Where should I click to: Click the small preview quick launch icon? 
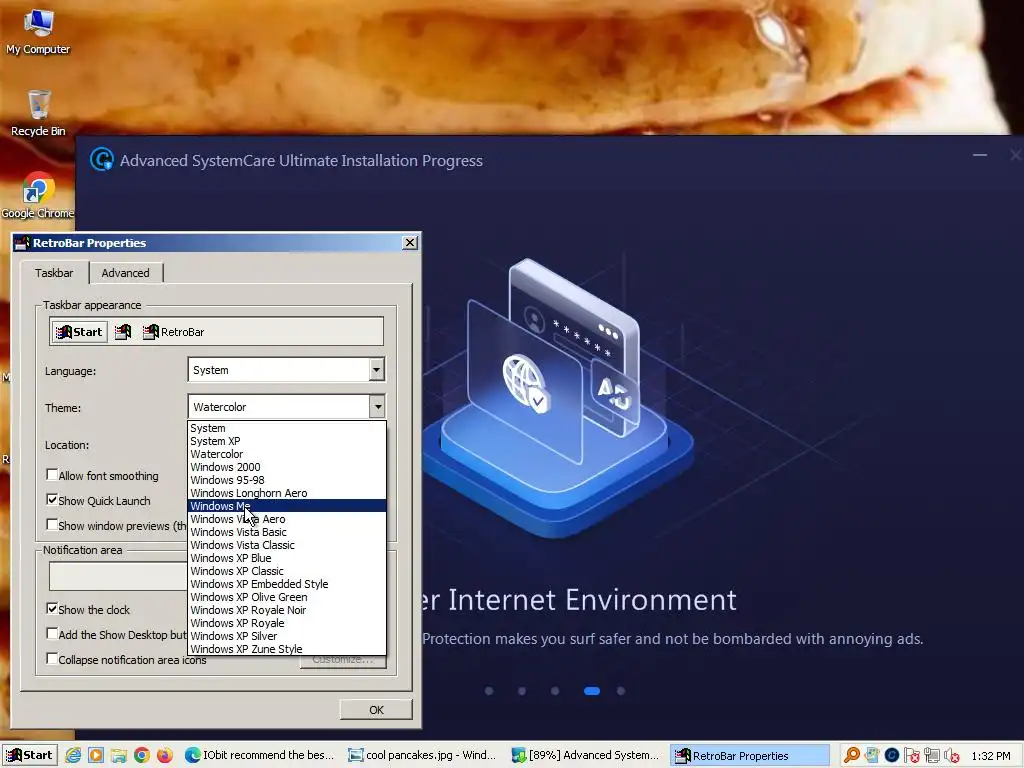click(x=123, y=332)
